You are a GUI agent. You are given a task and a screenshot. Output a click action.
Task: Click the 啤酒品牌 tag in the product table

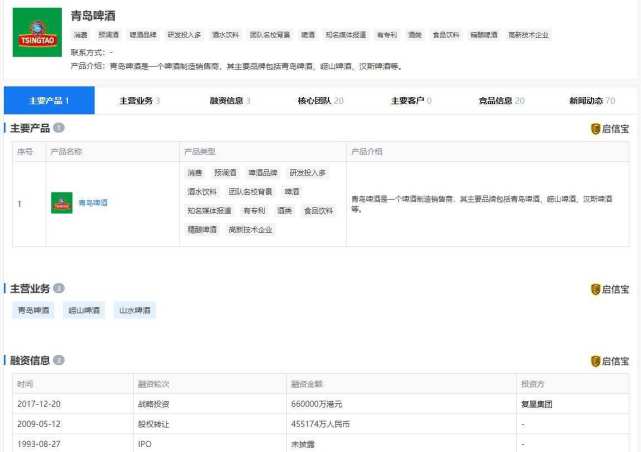tap(263, 172)
